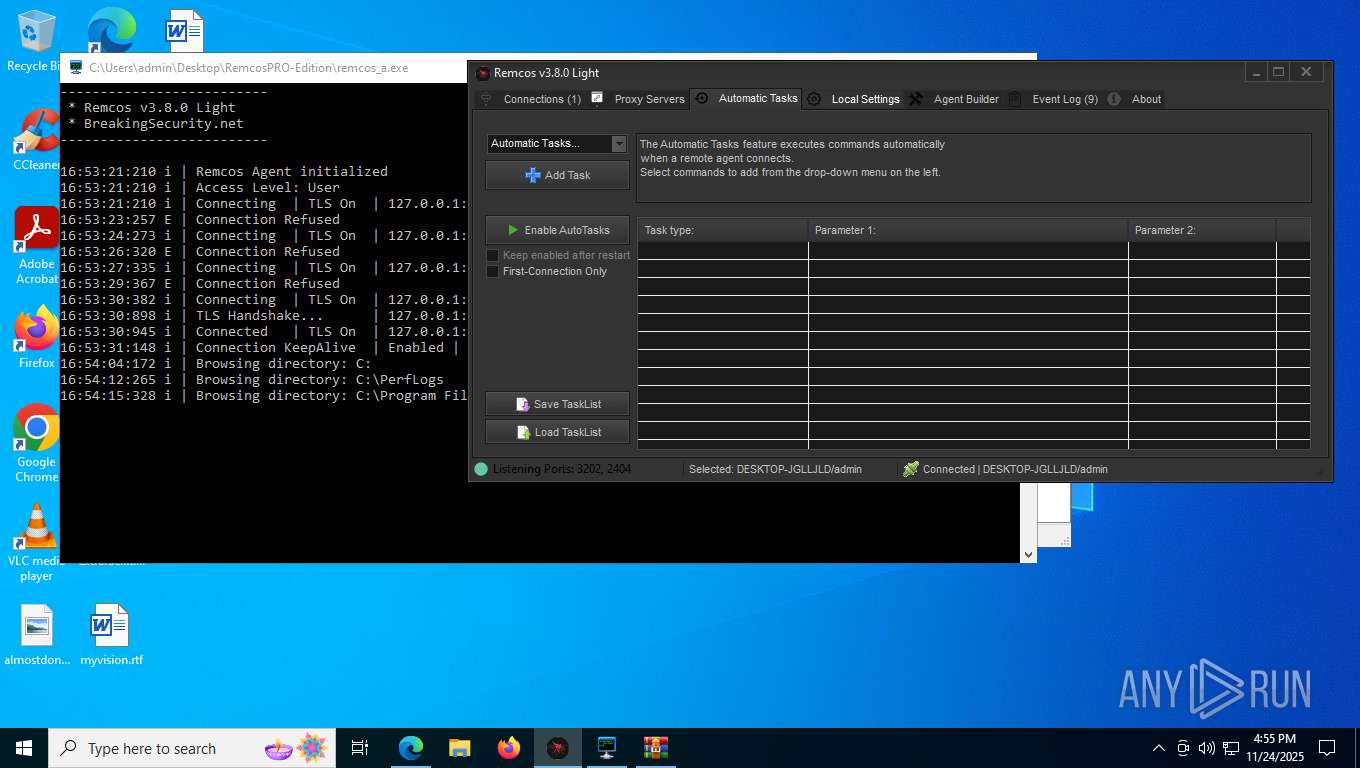Open the notification center icon

tap(1327, 748)
